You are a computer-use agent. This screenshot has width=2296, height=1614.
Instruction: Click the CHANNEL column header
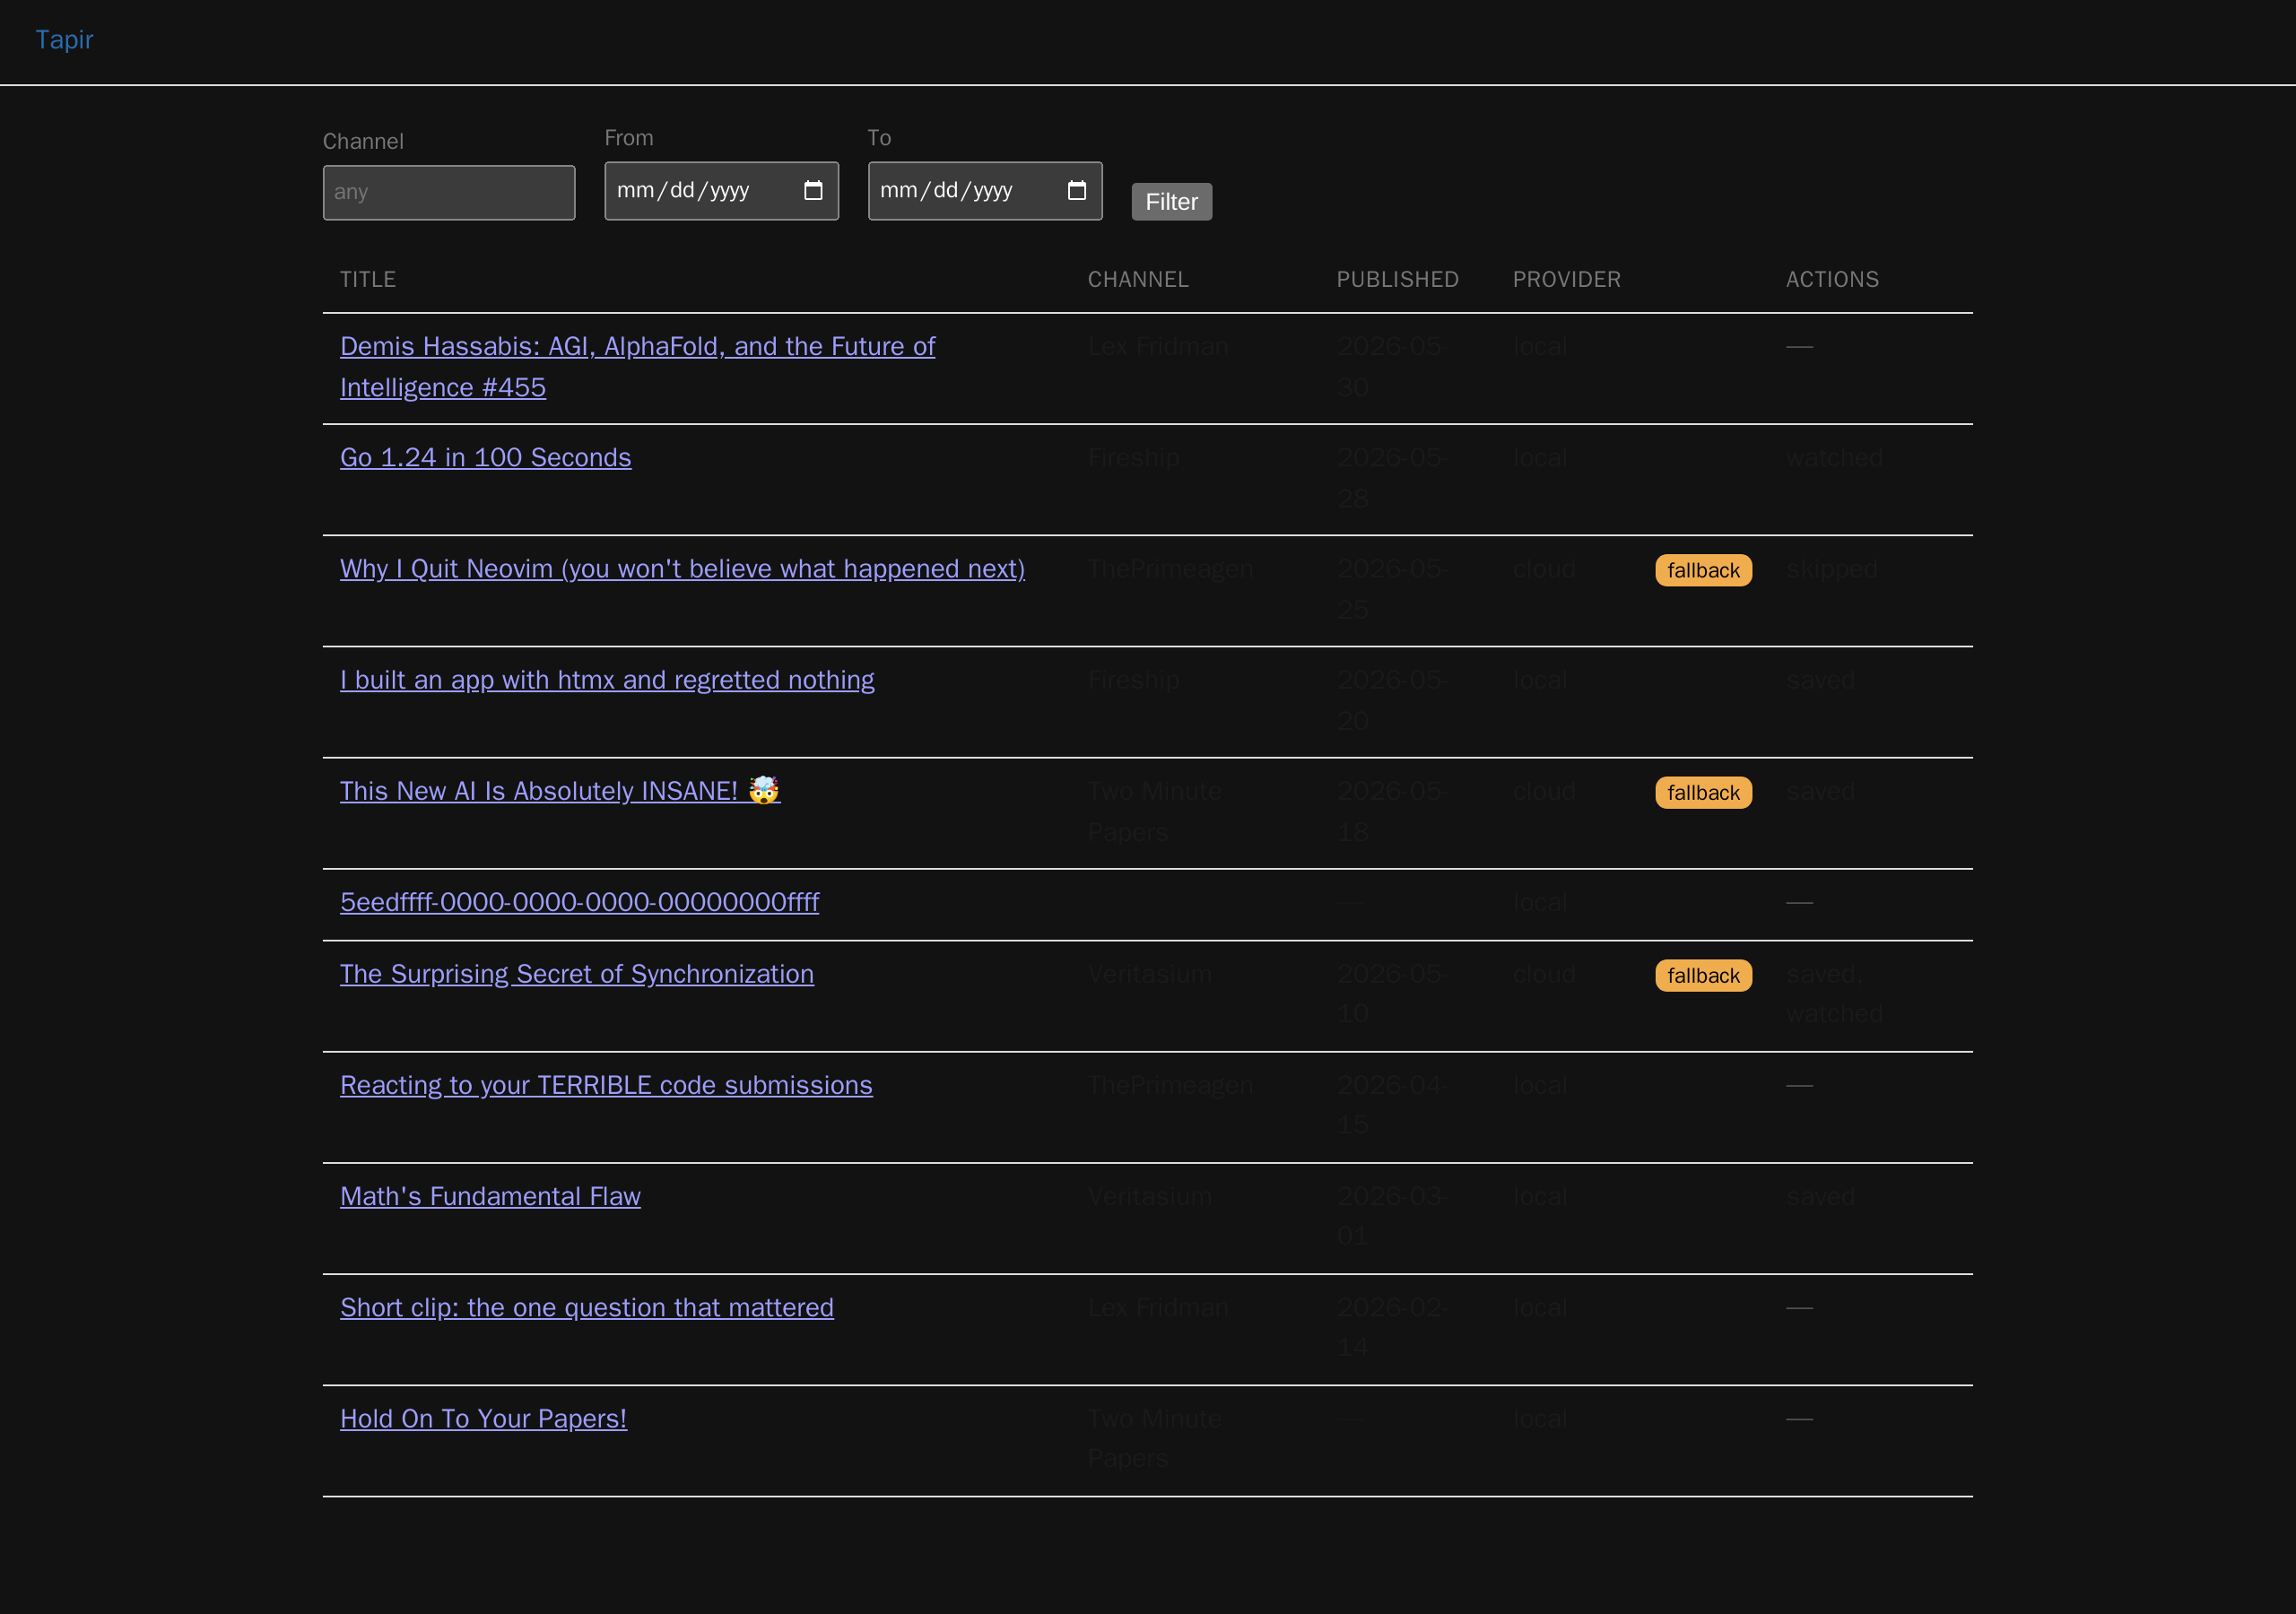click(x=1138, y=280)
